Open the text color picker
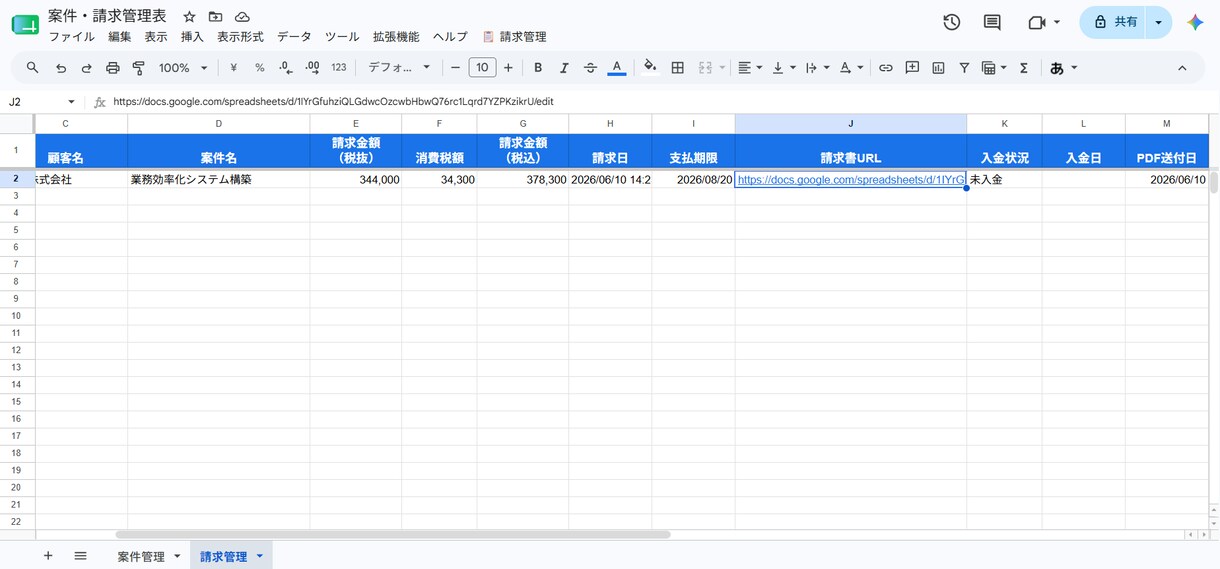 (617, 68)
